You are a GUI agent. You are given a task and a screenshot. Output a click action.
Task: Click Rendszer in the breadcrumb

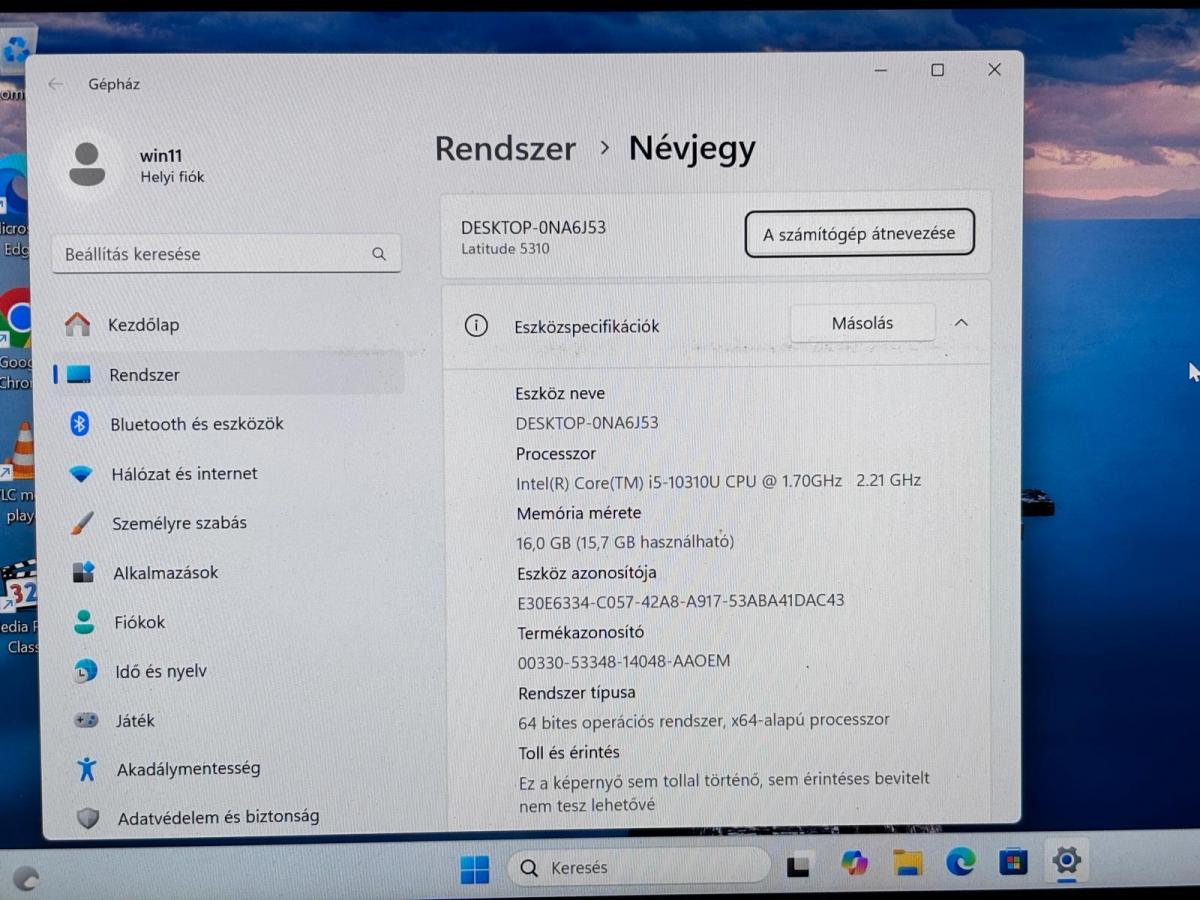pyautogui.click(x=505, y=149)
